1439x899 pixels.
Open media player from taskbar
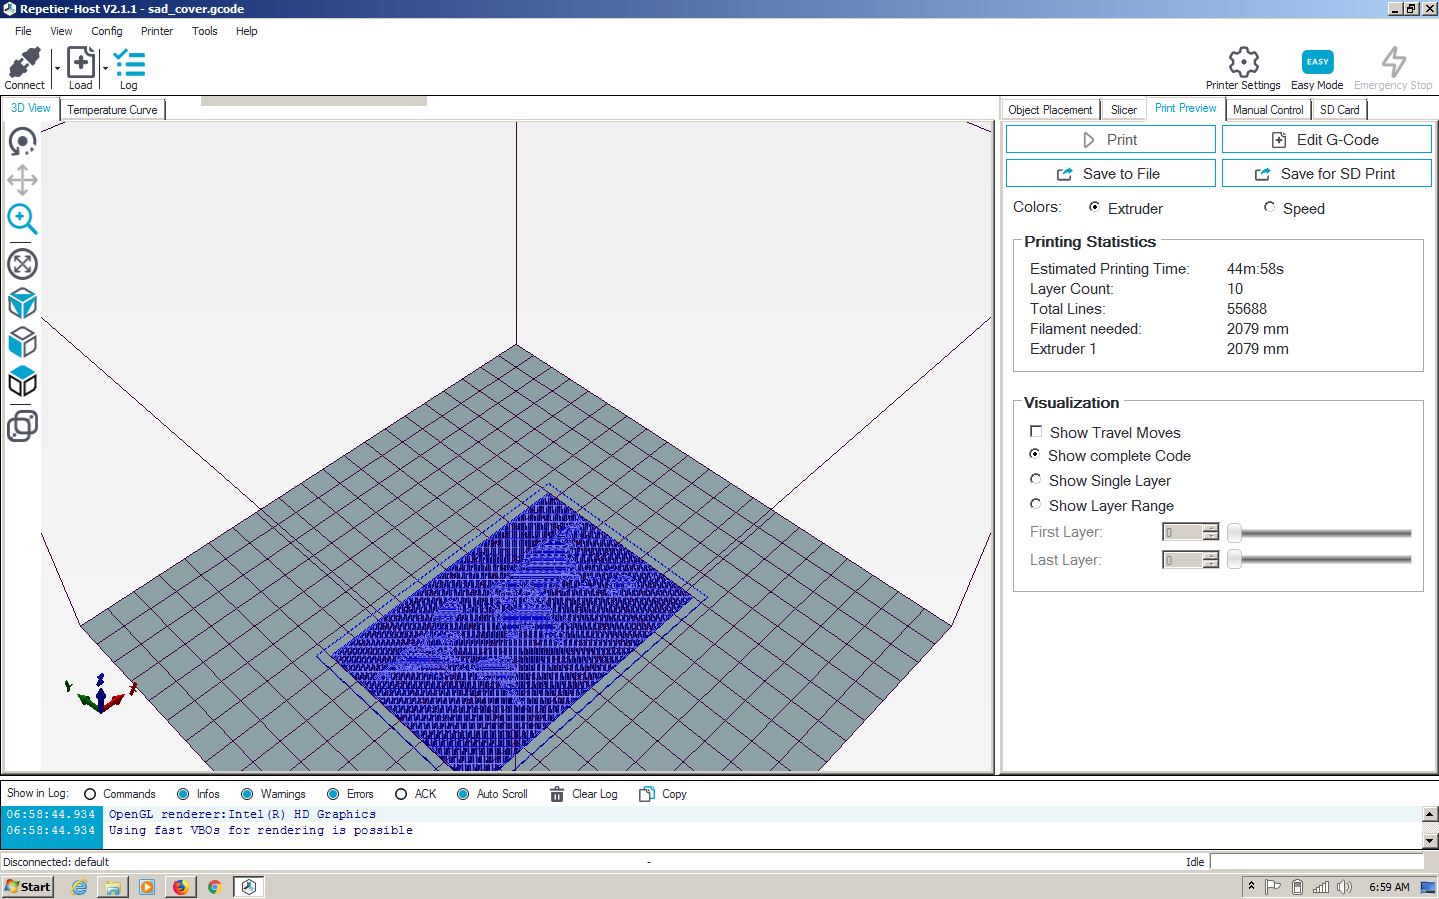tap(147, 887)
